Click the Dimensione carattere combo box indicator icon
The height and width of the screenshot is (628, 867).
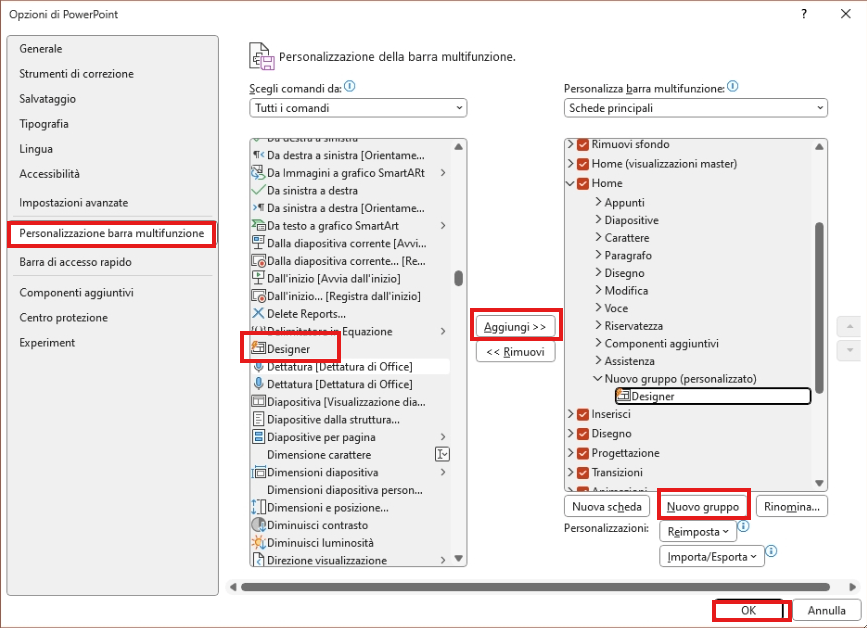pos(442,454)
